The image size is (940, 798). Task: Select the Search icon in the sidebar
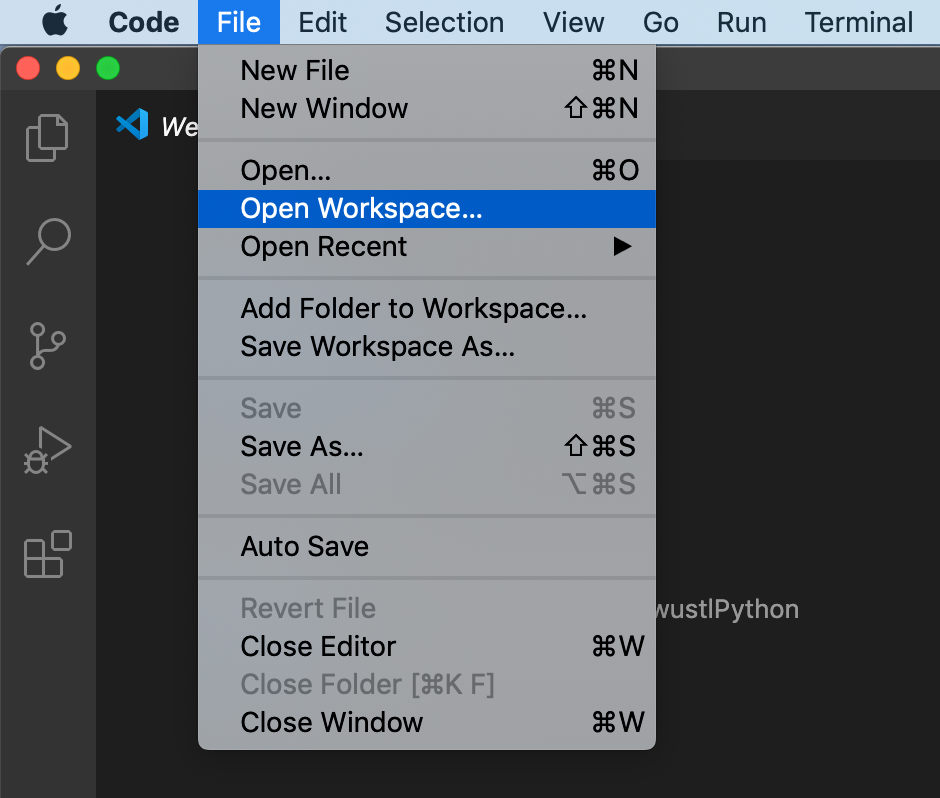click(x=46, y=241)
